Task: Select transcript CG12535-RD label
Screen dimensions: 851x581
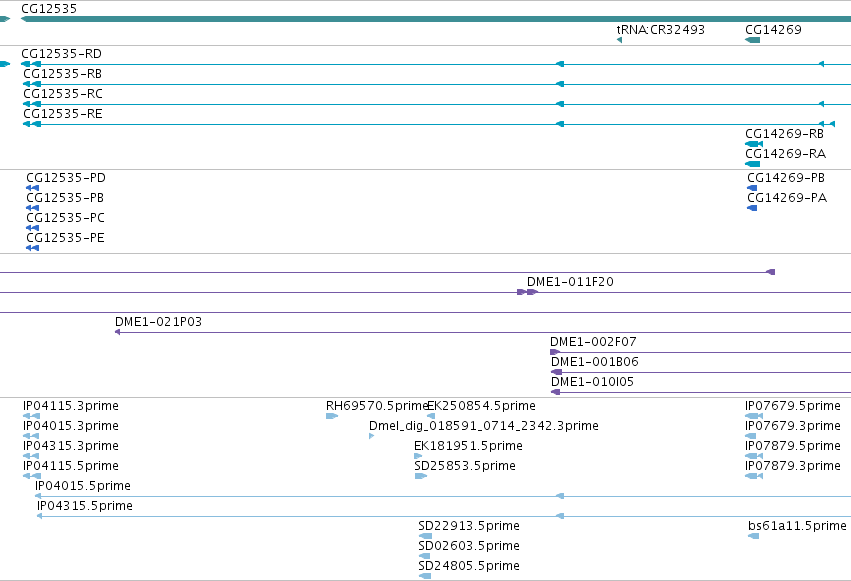Action: 61,53
